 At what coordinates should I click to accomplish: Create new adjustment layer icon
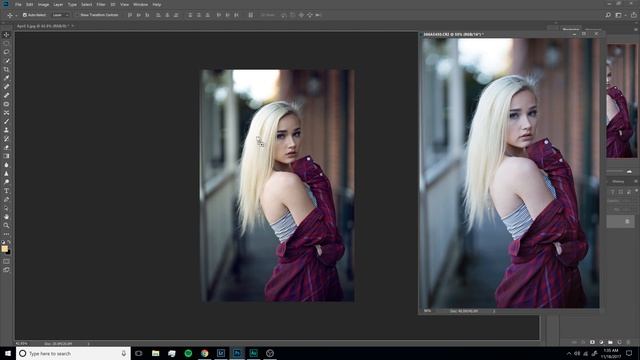tap(601, 342)
